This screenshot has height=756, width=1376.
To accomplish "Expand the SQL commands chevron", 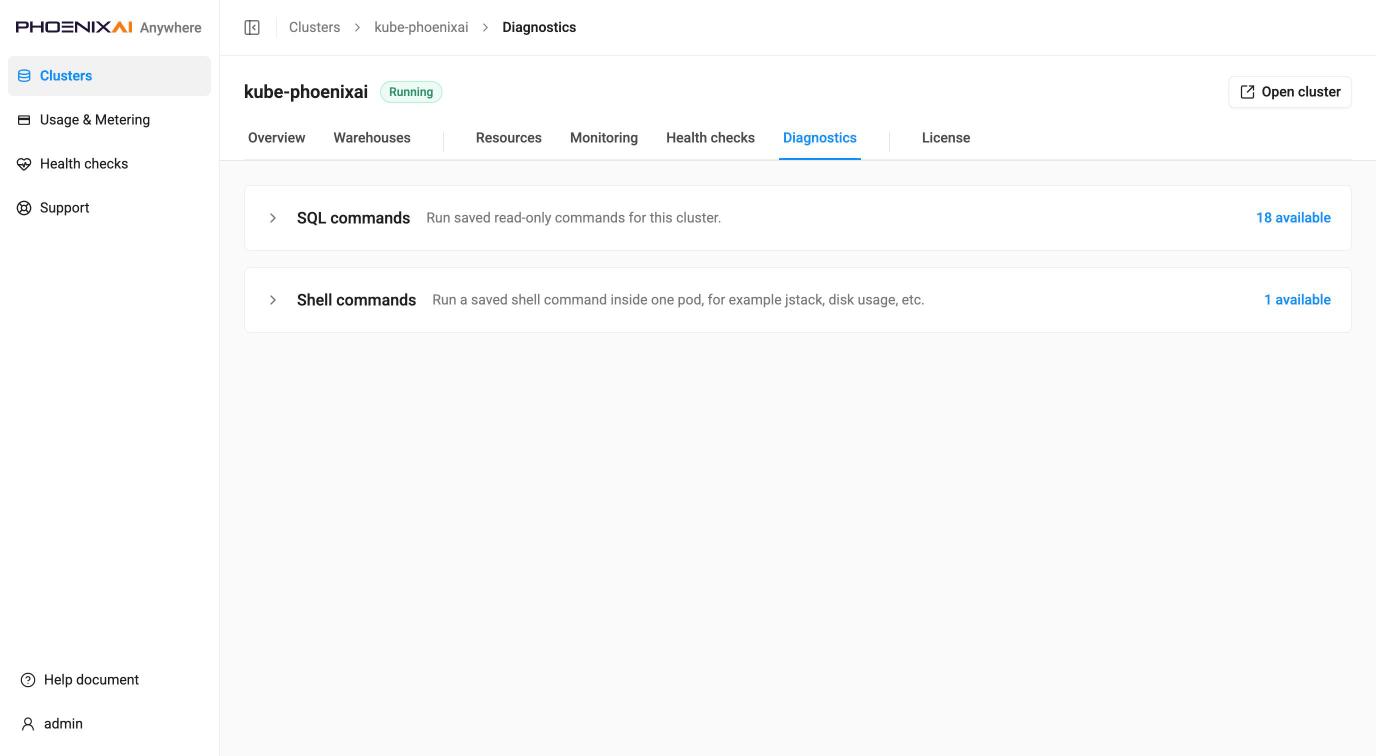I will coord(272,218).
